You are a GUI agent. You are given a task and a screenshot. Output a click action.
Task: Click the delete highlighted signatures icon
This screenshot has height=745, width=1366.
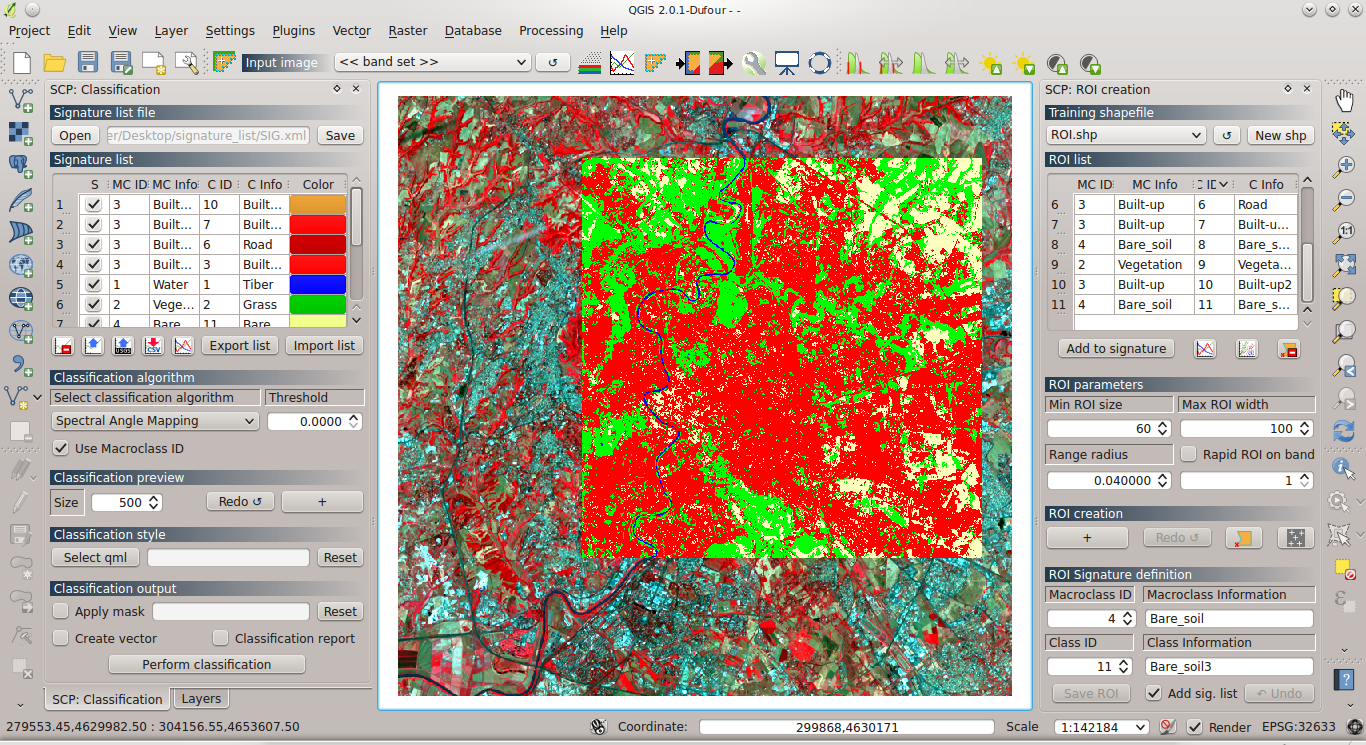click(62, 344)
